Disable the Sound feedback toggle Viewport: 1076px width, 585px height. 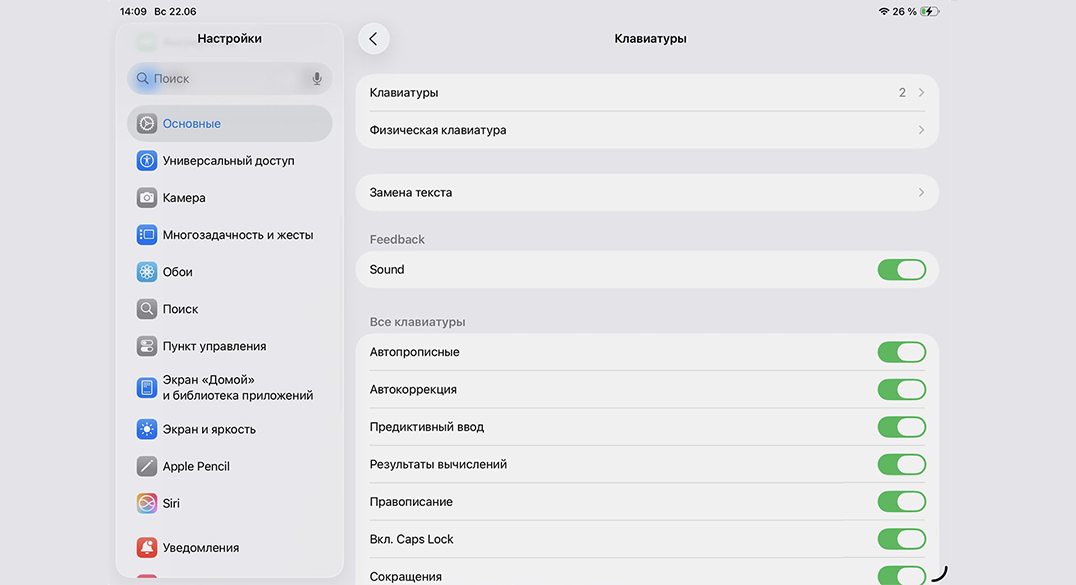click(901, 270)
